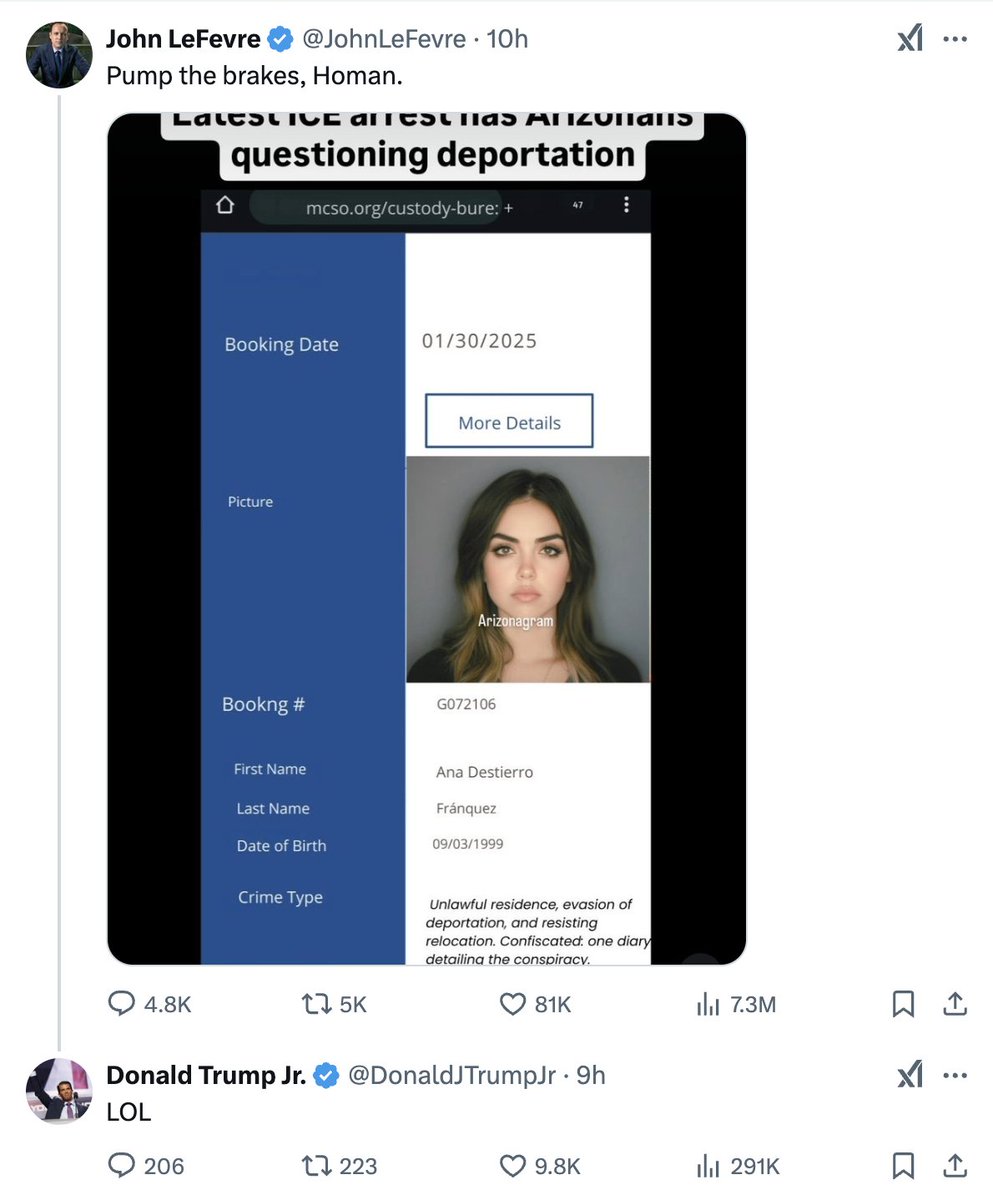Open Grok icon on John LeFevre's post
Viewport: 993px width, 1200px height.
click(909, 39)
